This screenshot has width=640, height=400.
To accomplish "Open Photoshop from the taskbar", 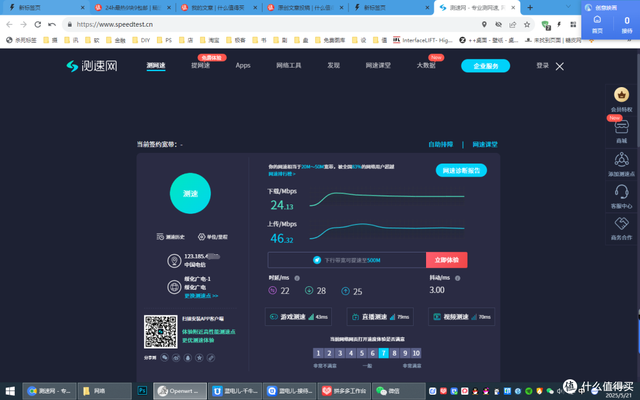I will click(x=142, y=391).
